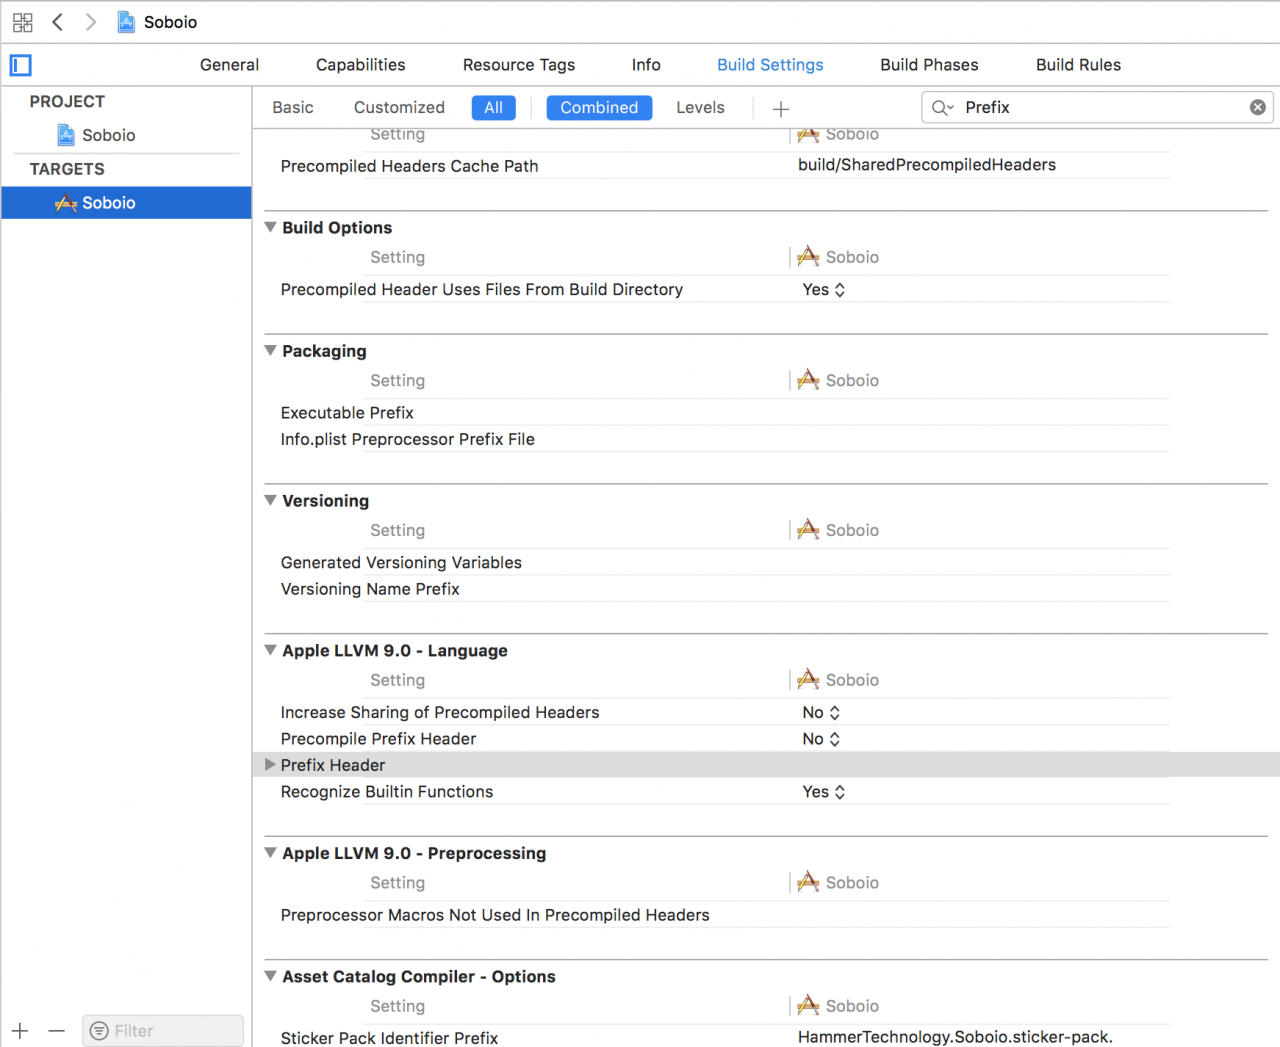The height and width of the screenshot is (1047, 1280).
Task: Select Precompiled Headers Cache Path setting
Action: pyautogui.click(x=409, y=166)
